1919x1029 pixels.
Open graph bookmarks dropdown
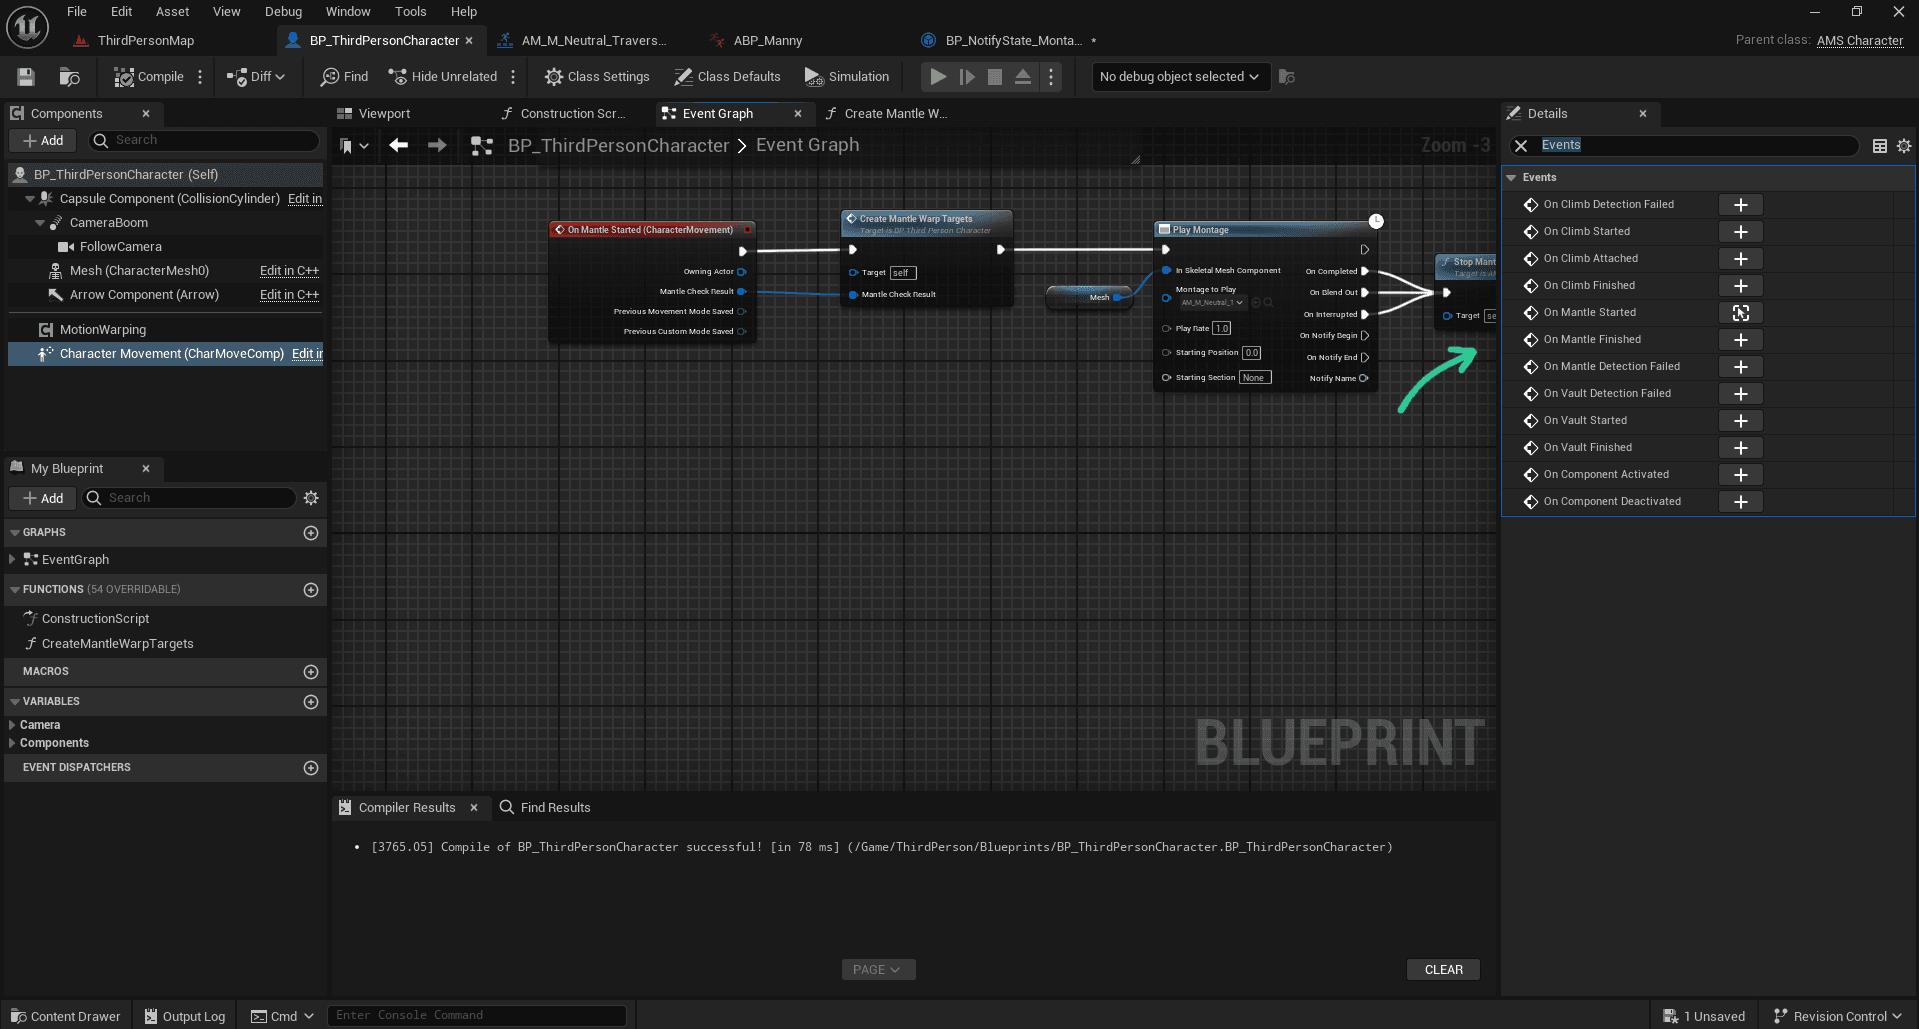354,146
